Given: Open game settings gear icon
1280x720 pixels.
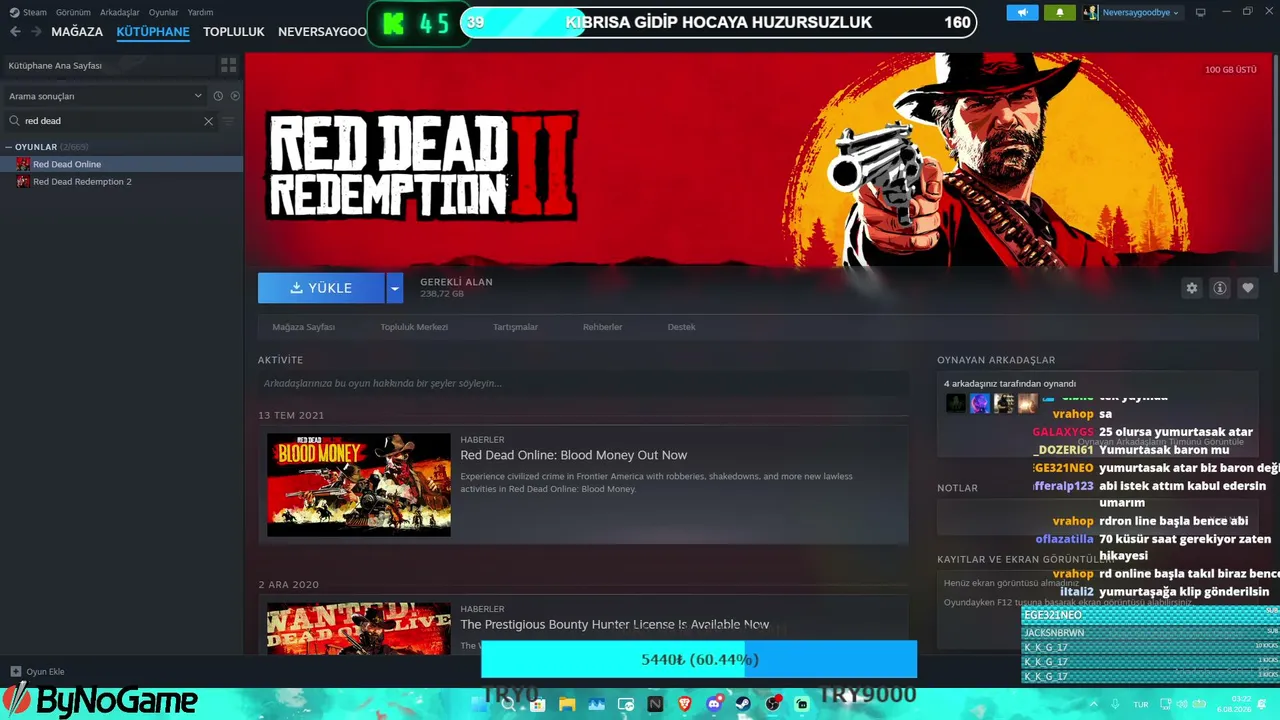Looking at the screenshot, I should [1192, 288].
